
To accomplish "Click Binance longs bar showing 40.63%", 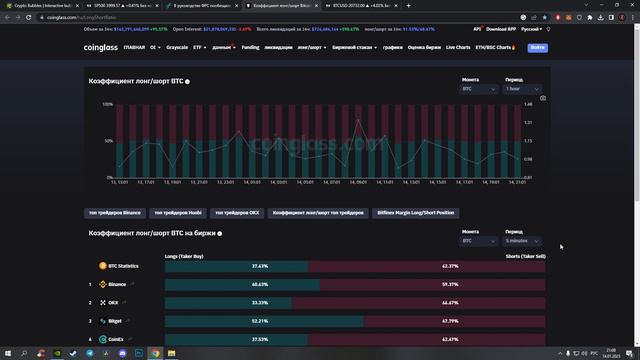I will click(x=242, y=284).
